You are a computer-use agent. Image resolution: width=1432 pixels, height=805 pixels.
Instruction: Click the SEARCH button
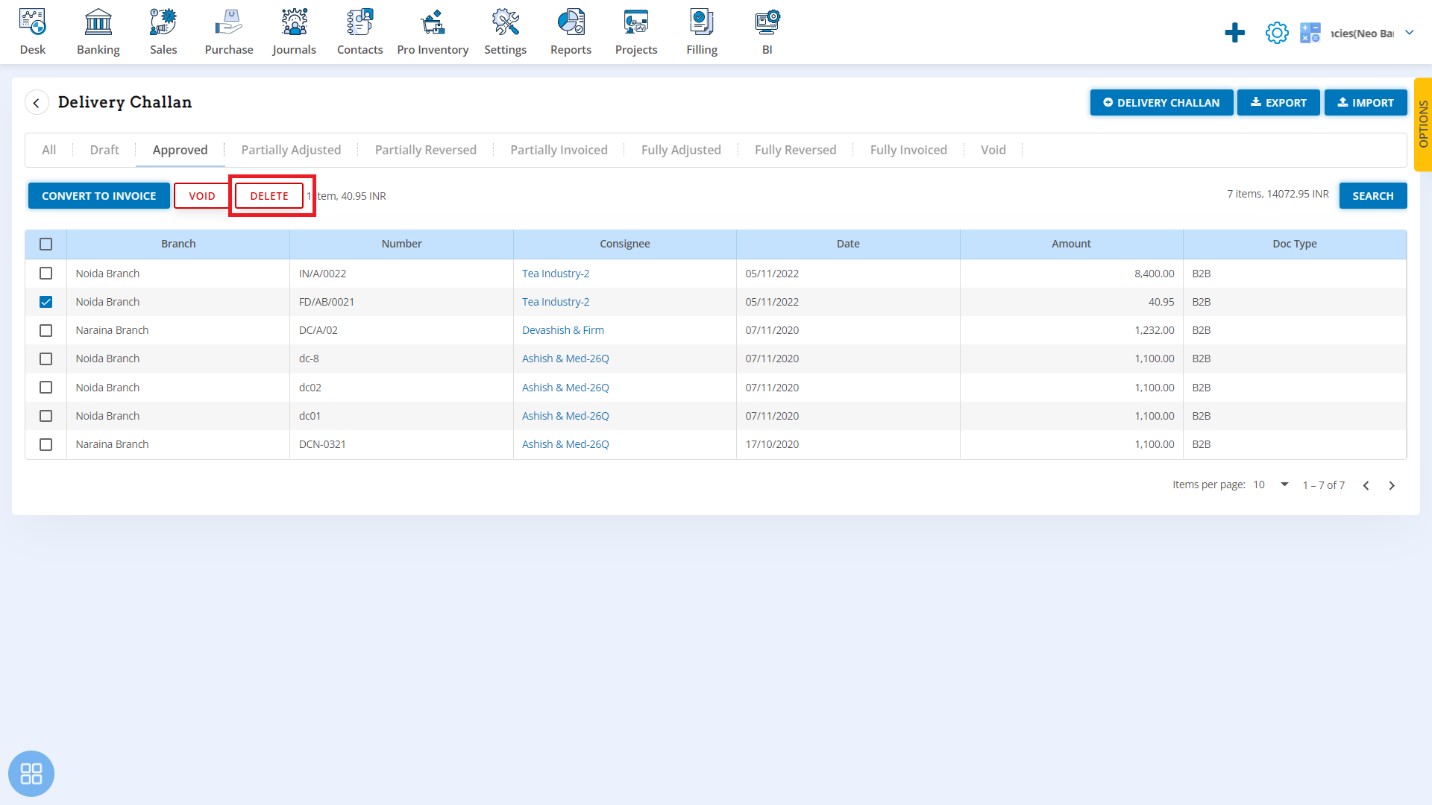click(1373, 196)
